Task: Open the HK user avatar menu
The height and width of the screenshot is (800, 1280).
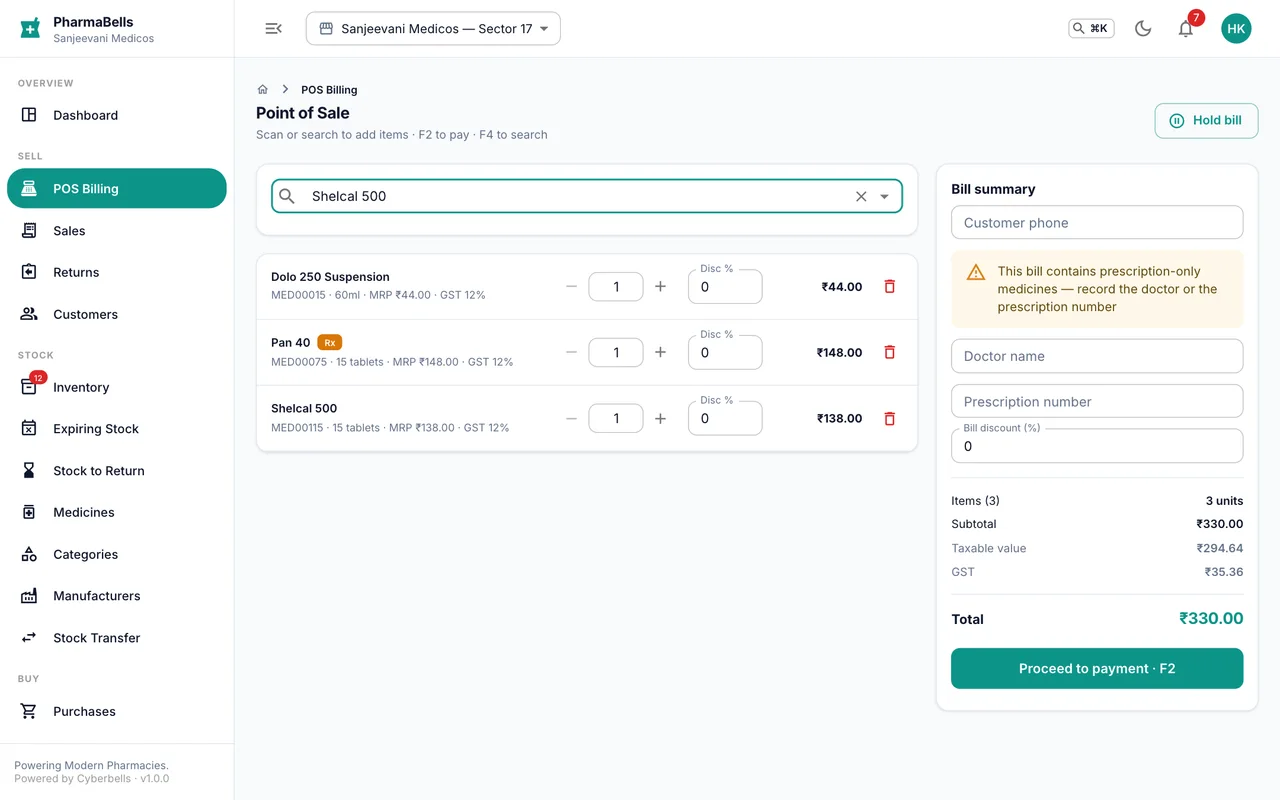Action: point(1236,28)
